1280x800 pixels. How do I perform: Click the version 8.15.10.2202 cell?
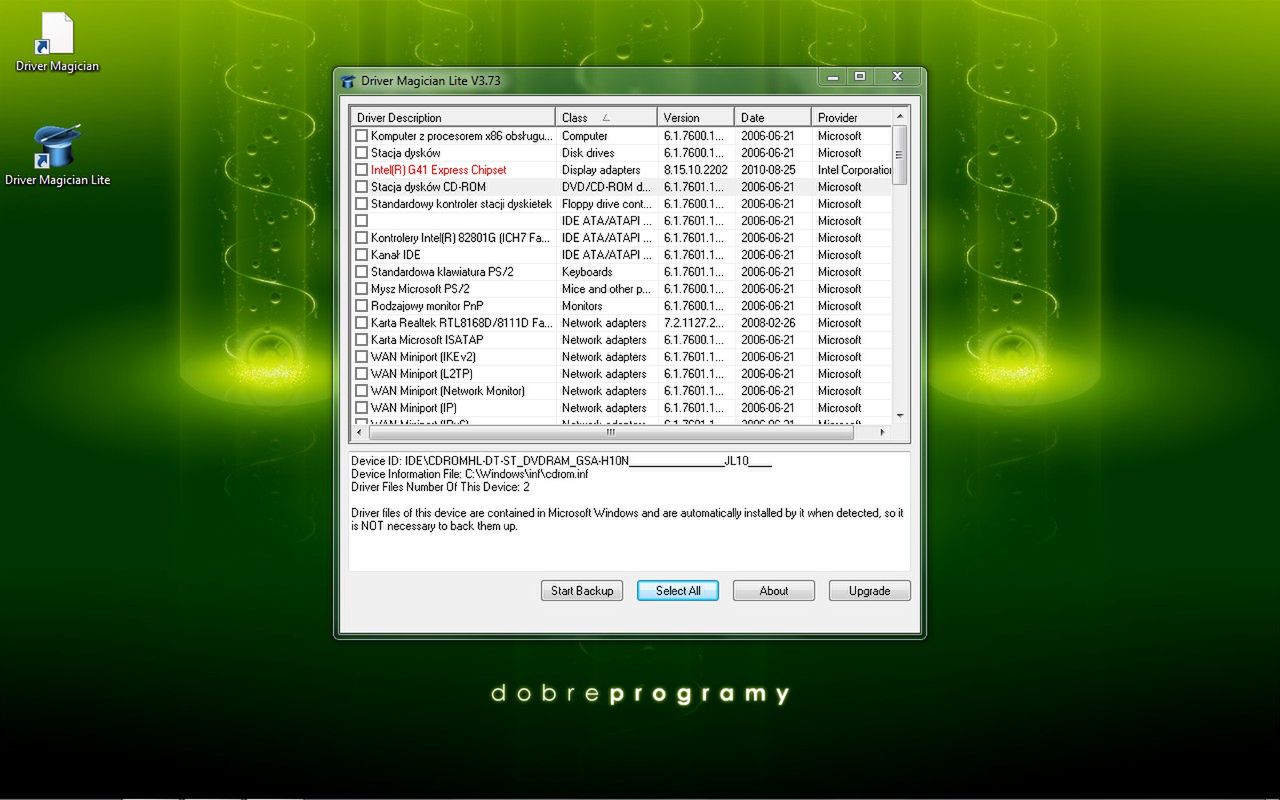pyautogui.click(x=696, y=170)
